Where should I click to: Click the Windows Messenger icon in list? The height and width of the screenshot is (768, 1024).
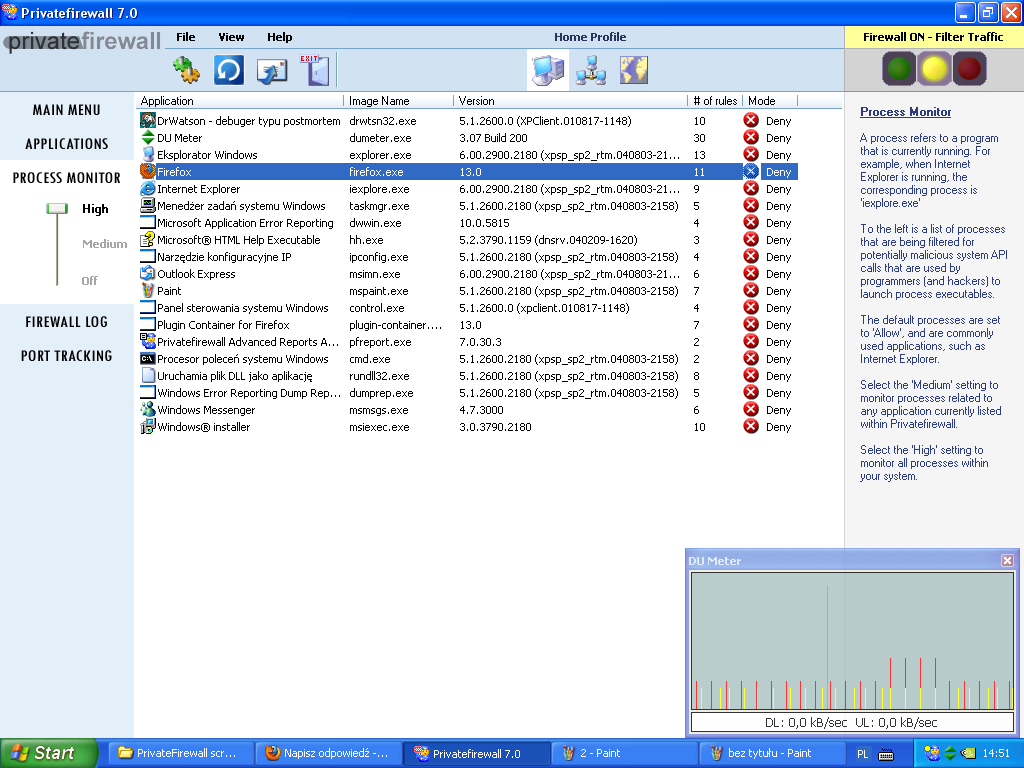(x=148, y=409)
